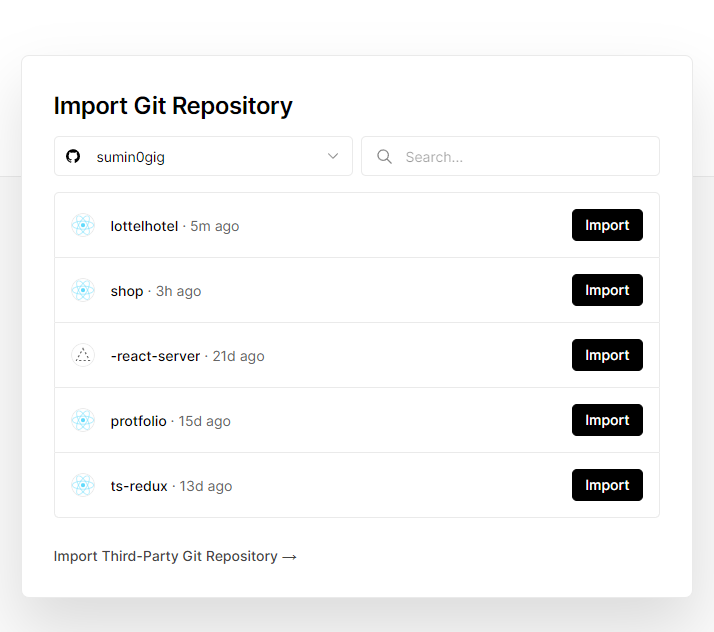Click the magnifier icon in search box
This screenshot has width=714, height=632.
pos(384,156)
